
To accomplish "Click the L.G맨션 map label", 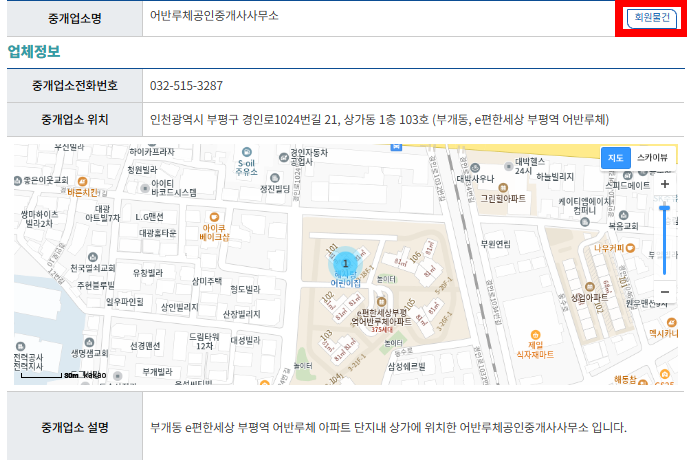I will click(149, 217).
